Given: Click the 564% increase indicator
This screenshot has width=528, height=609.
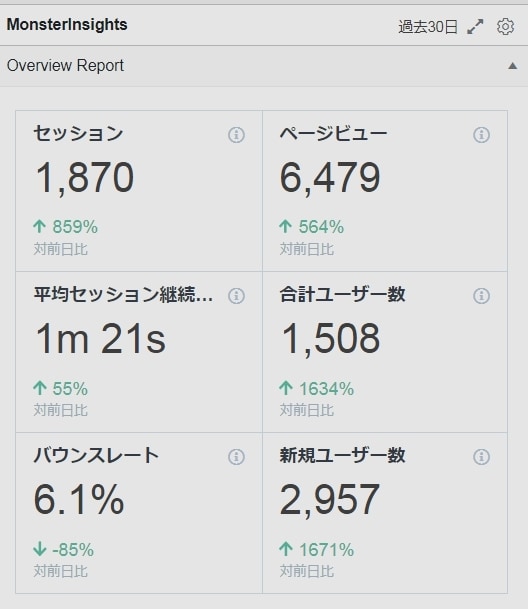Looking at the screenshot, I should coord(312,227).
